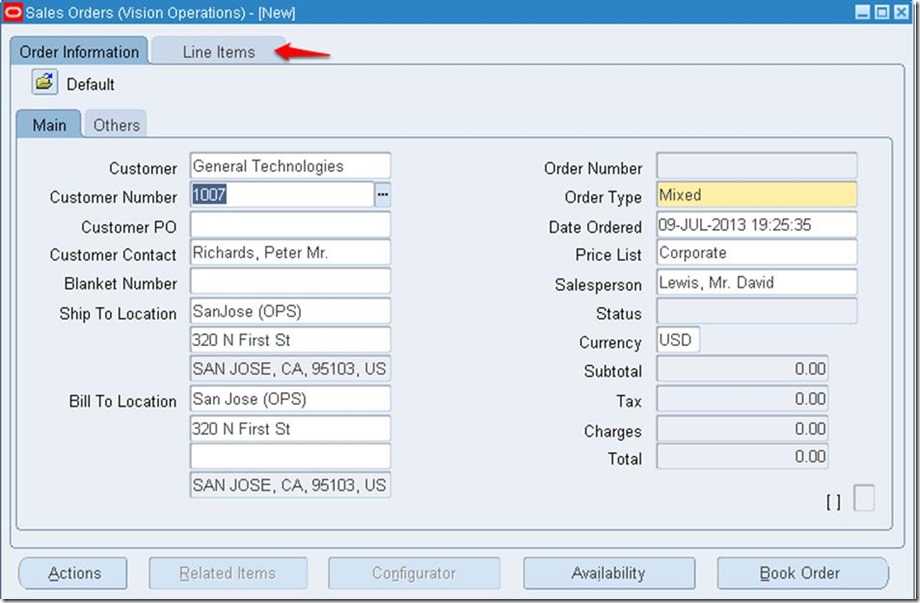Image resolution: width=920 pixels, height=603 pixels.
Task: Minimize the Sales Orders window
Action: pos(862,12)
